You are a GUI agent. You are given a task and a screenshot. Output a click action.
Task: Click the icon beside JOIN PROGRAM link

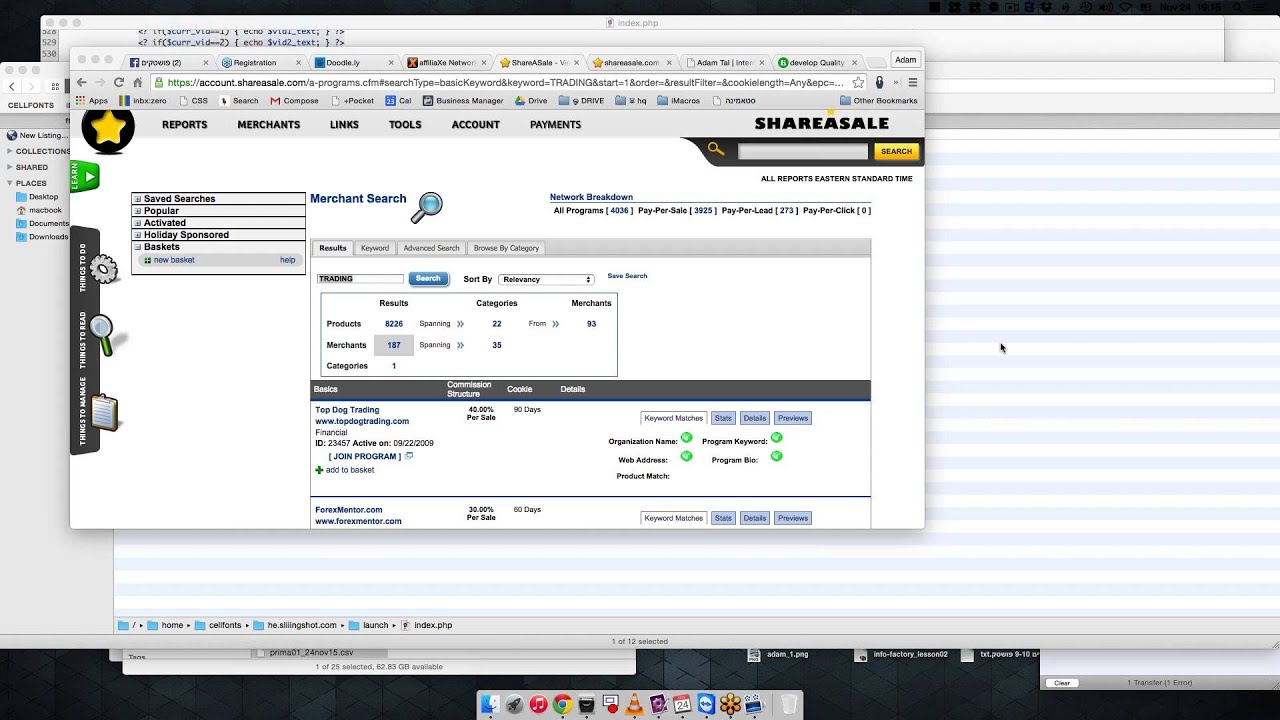[409, 456]
